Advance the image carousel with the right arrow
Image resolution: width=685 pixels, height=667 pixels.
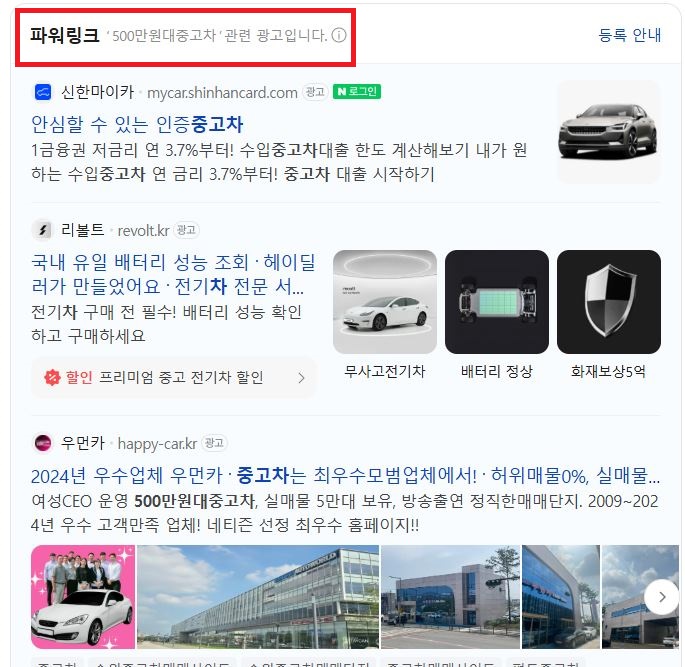(662, 597)
